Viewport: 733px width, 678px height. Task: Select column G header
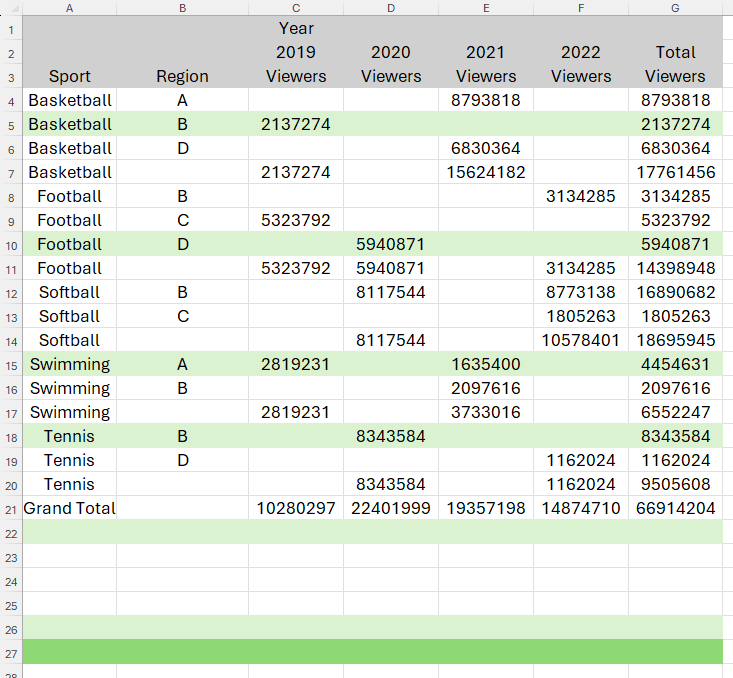(675, 8)
